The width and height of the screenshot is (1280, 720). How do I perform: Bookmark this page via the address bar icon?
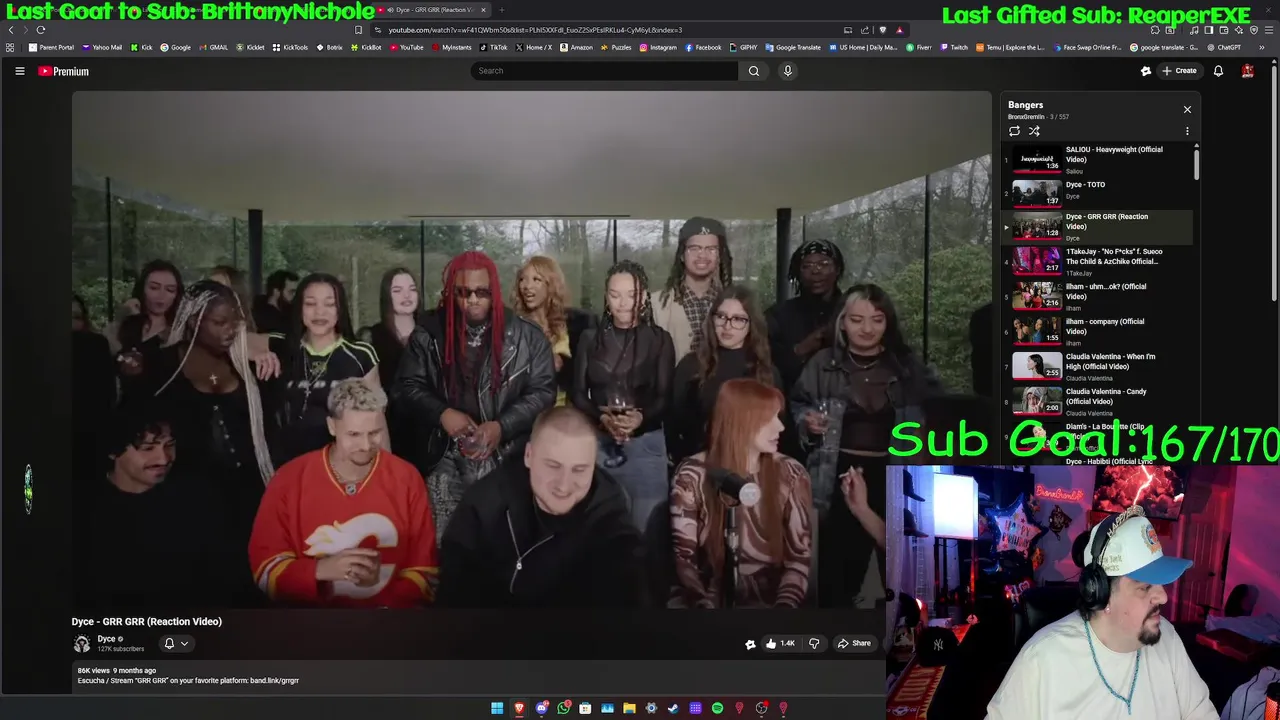[358, 30]
